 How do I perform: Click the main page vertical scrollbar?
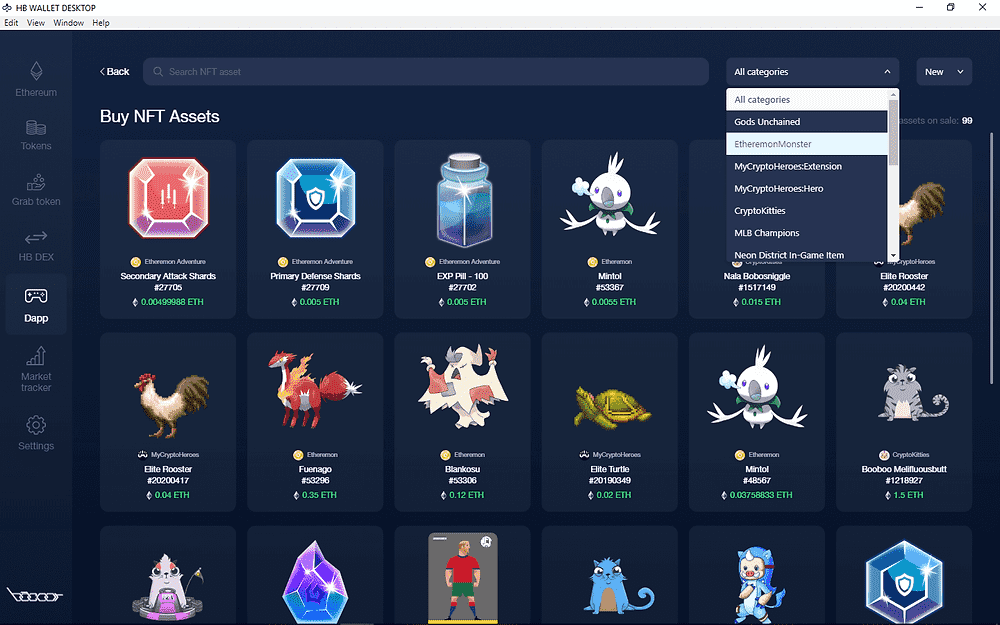[x=991, y=258]
